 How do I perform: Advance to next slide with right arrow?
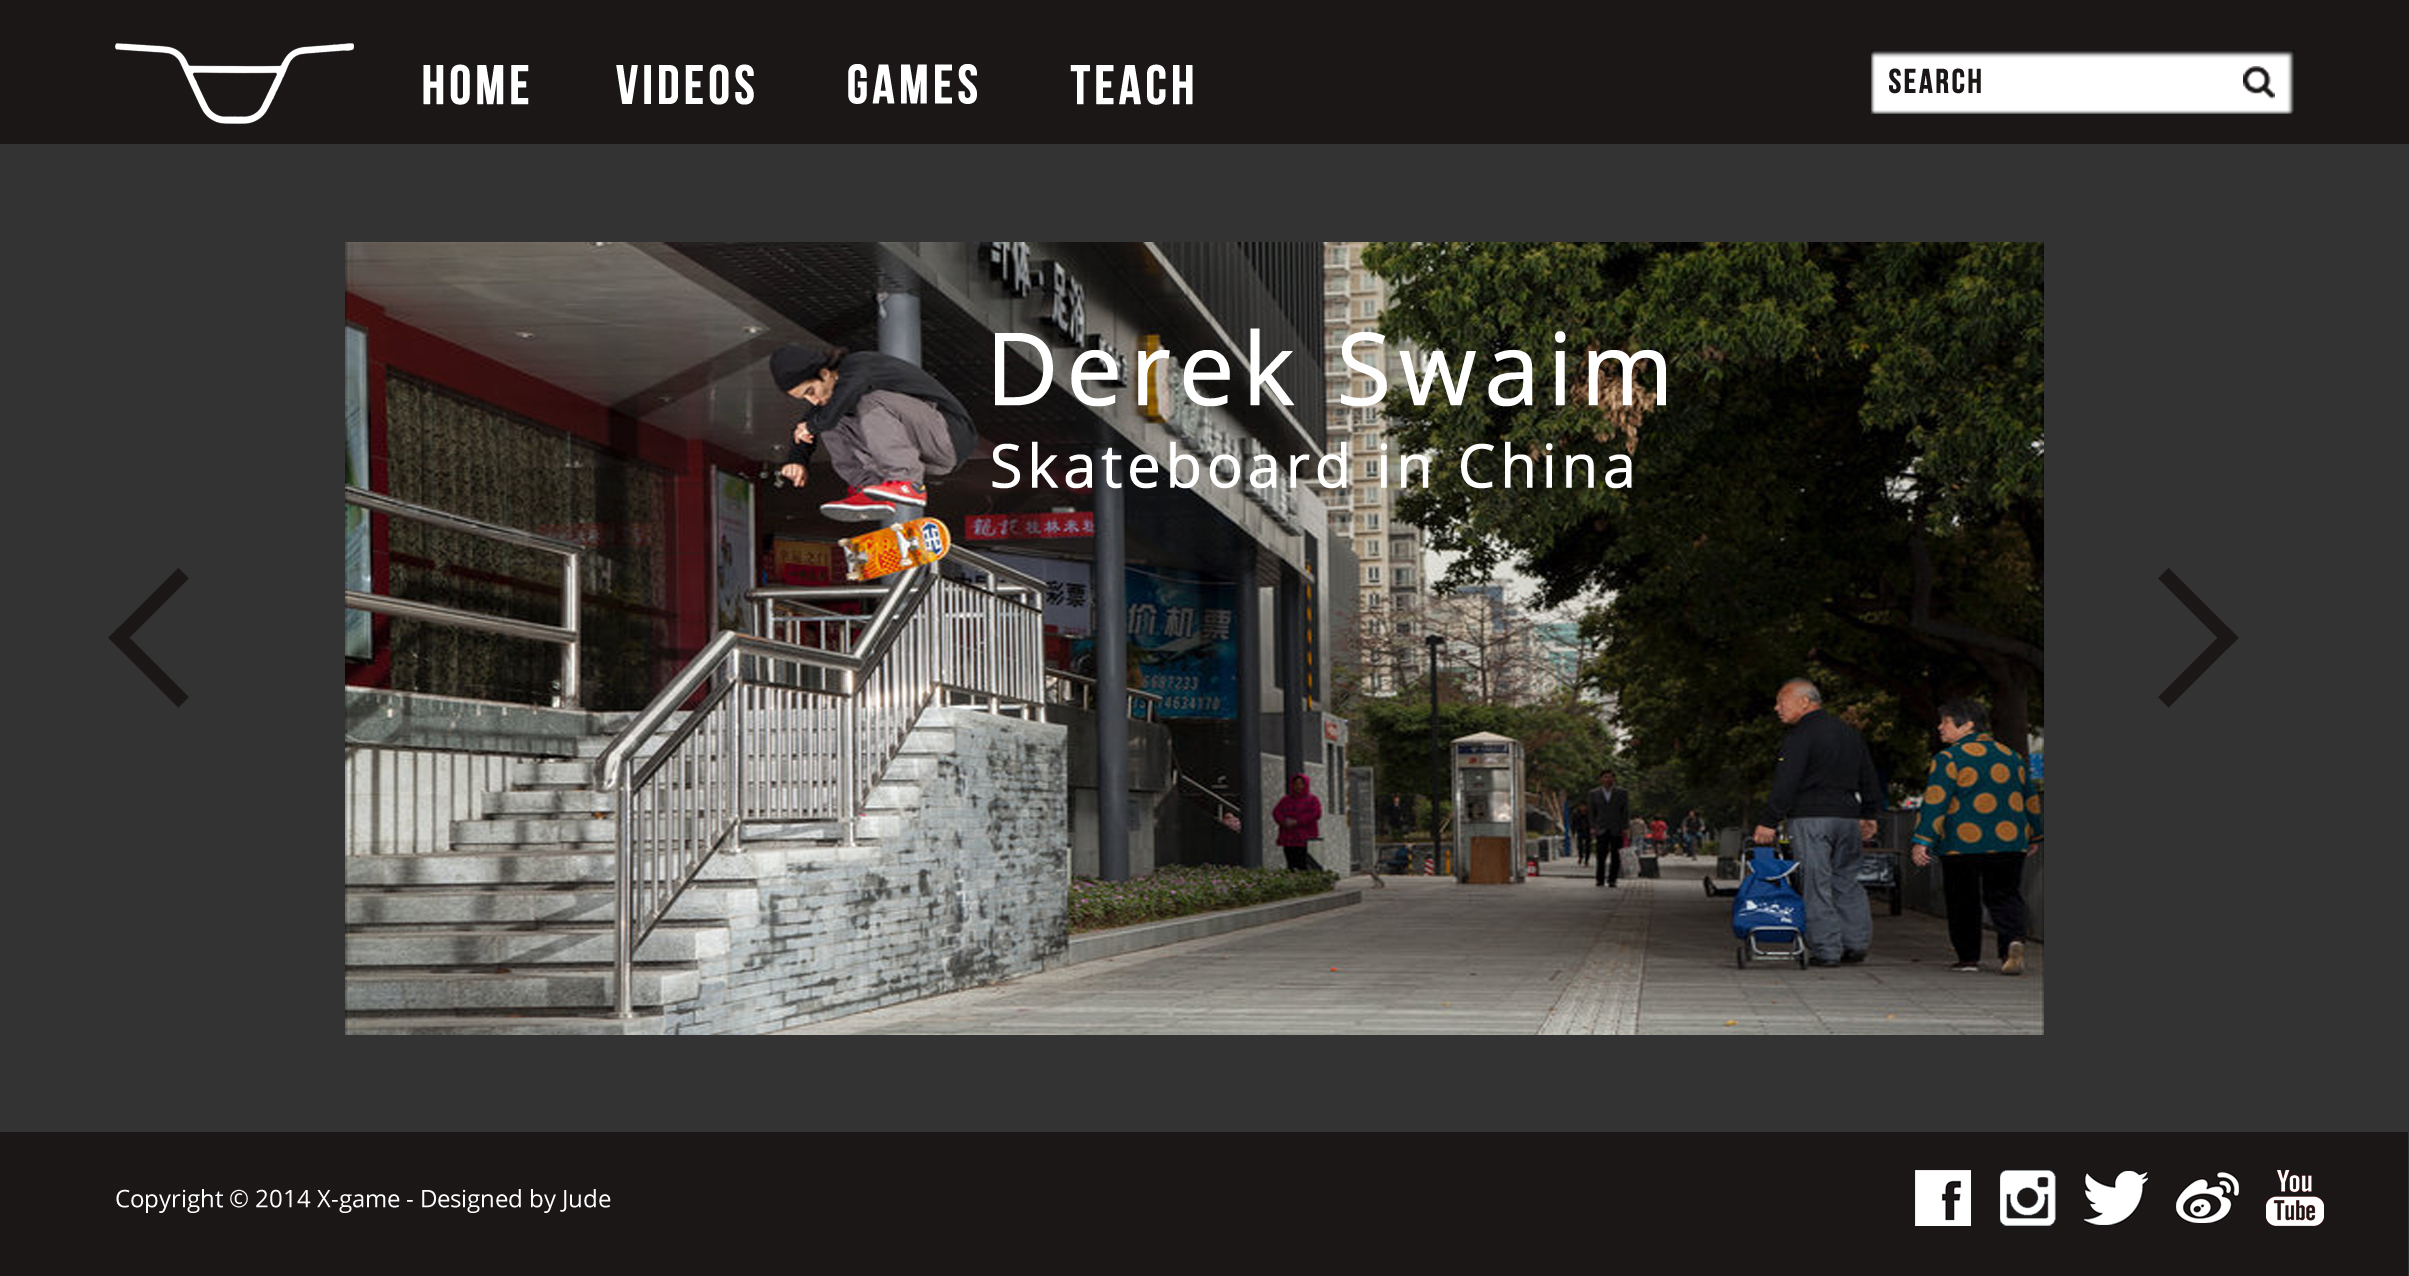[x=2198, y=638]
